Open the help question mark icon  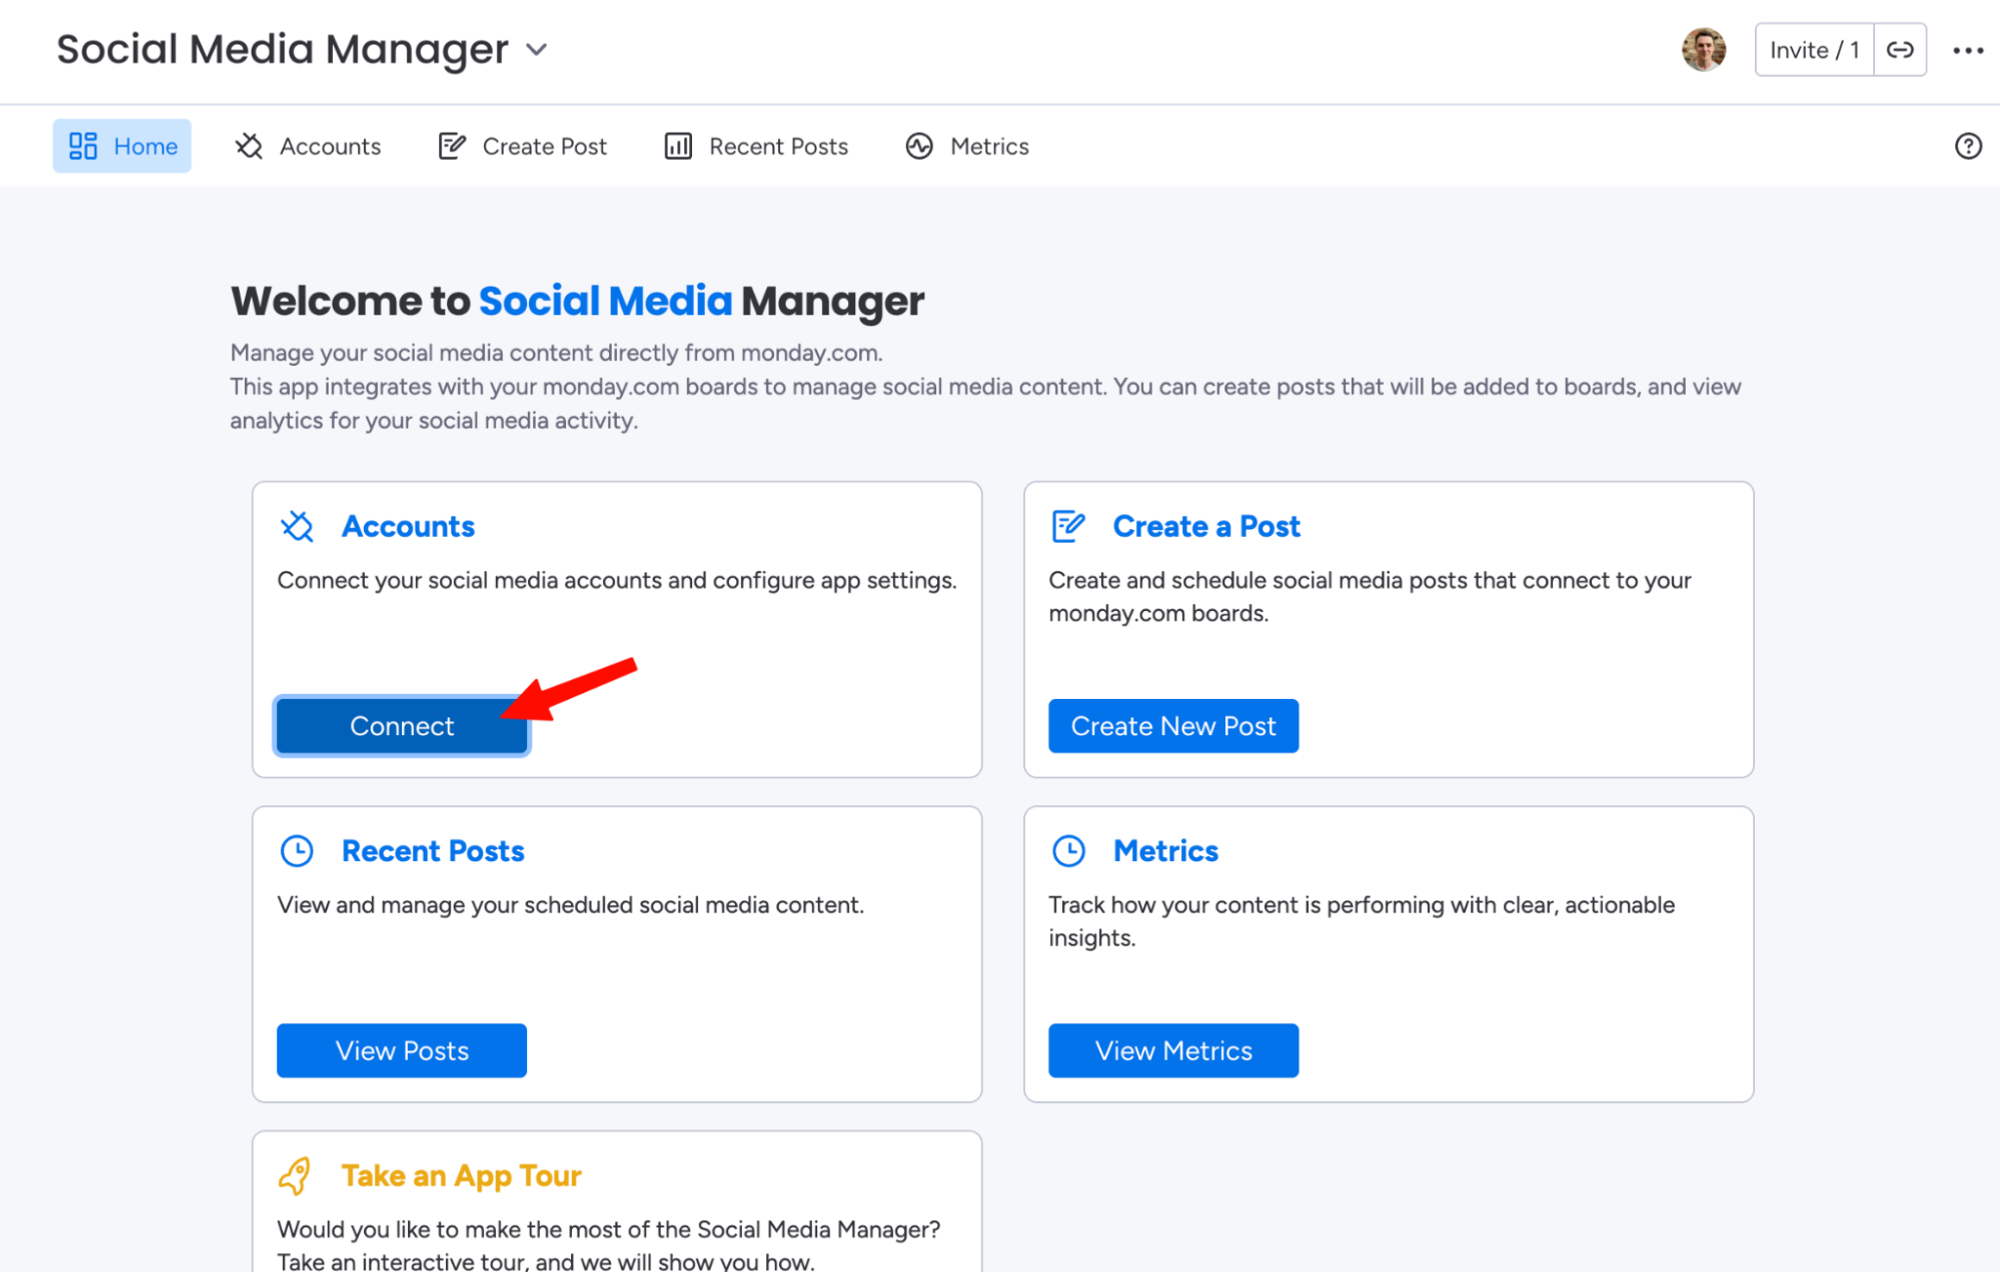pos(1968,146)
